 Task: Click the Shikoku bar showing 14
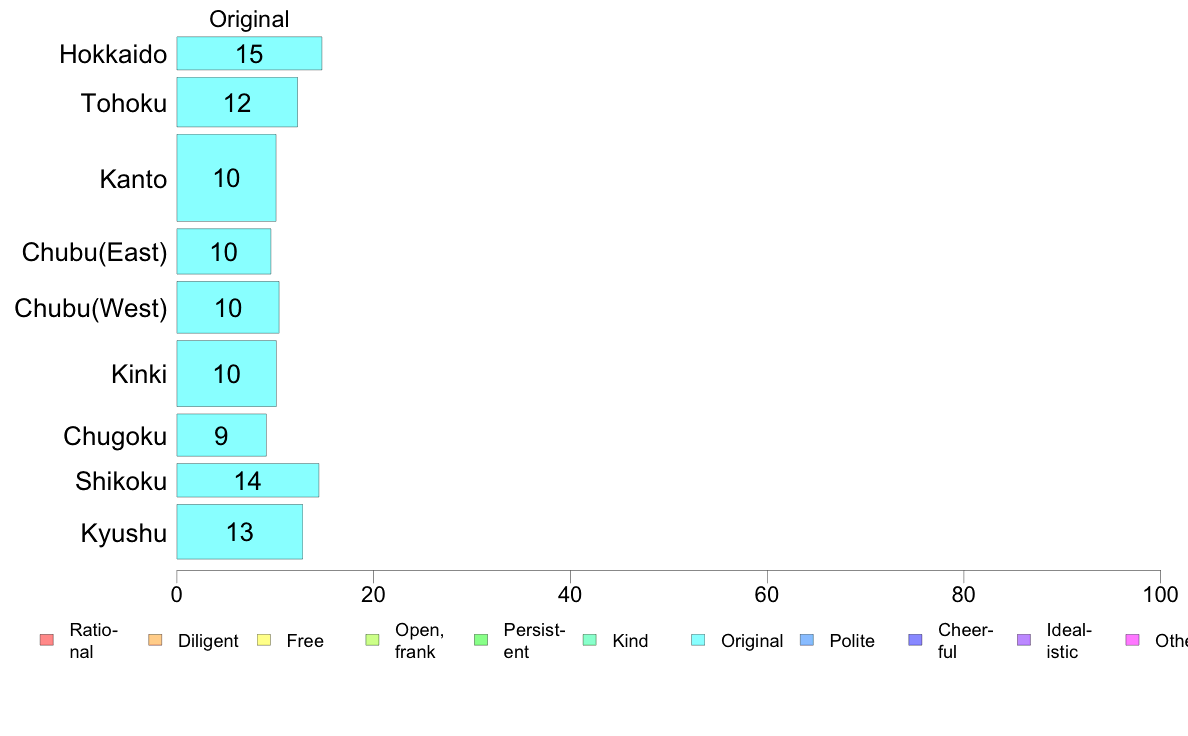click(248, 481)
